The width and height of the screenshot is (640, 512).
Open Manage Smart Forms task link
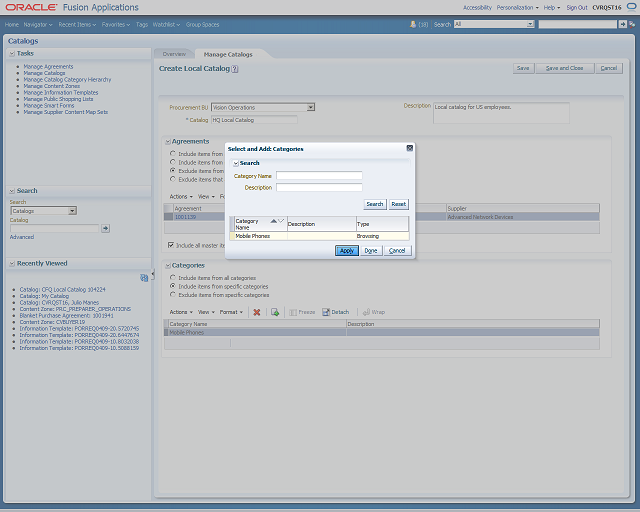pos(49,106)
